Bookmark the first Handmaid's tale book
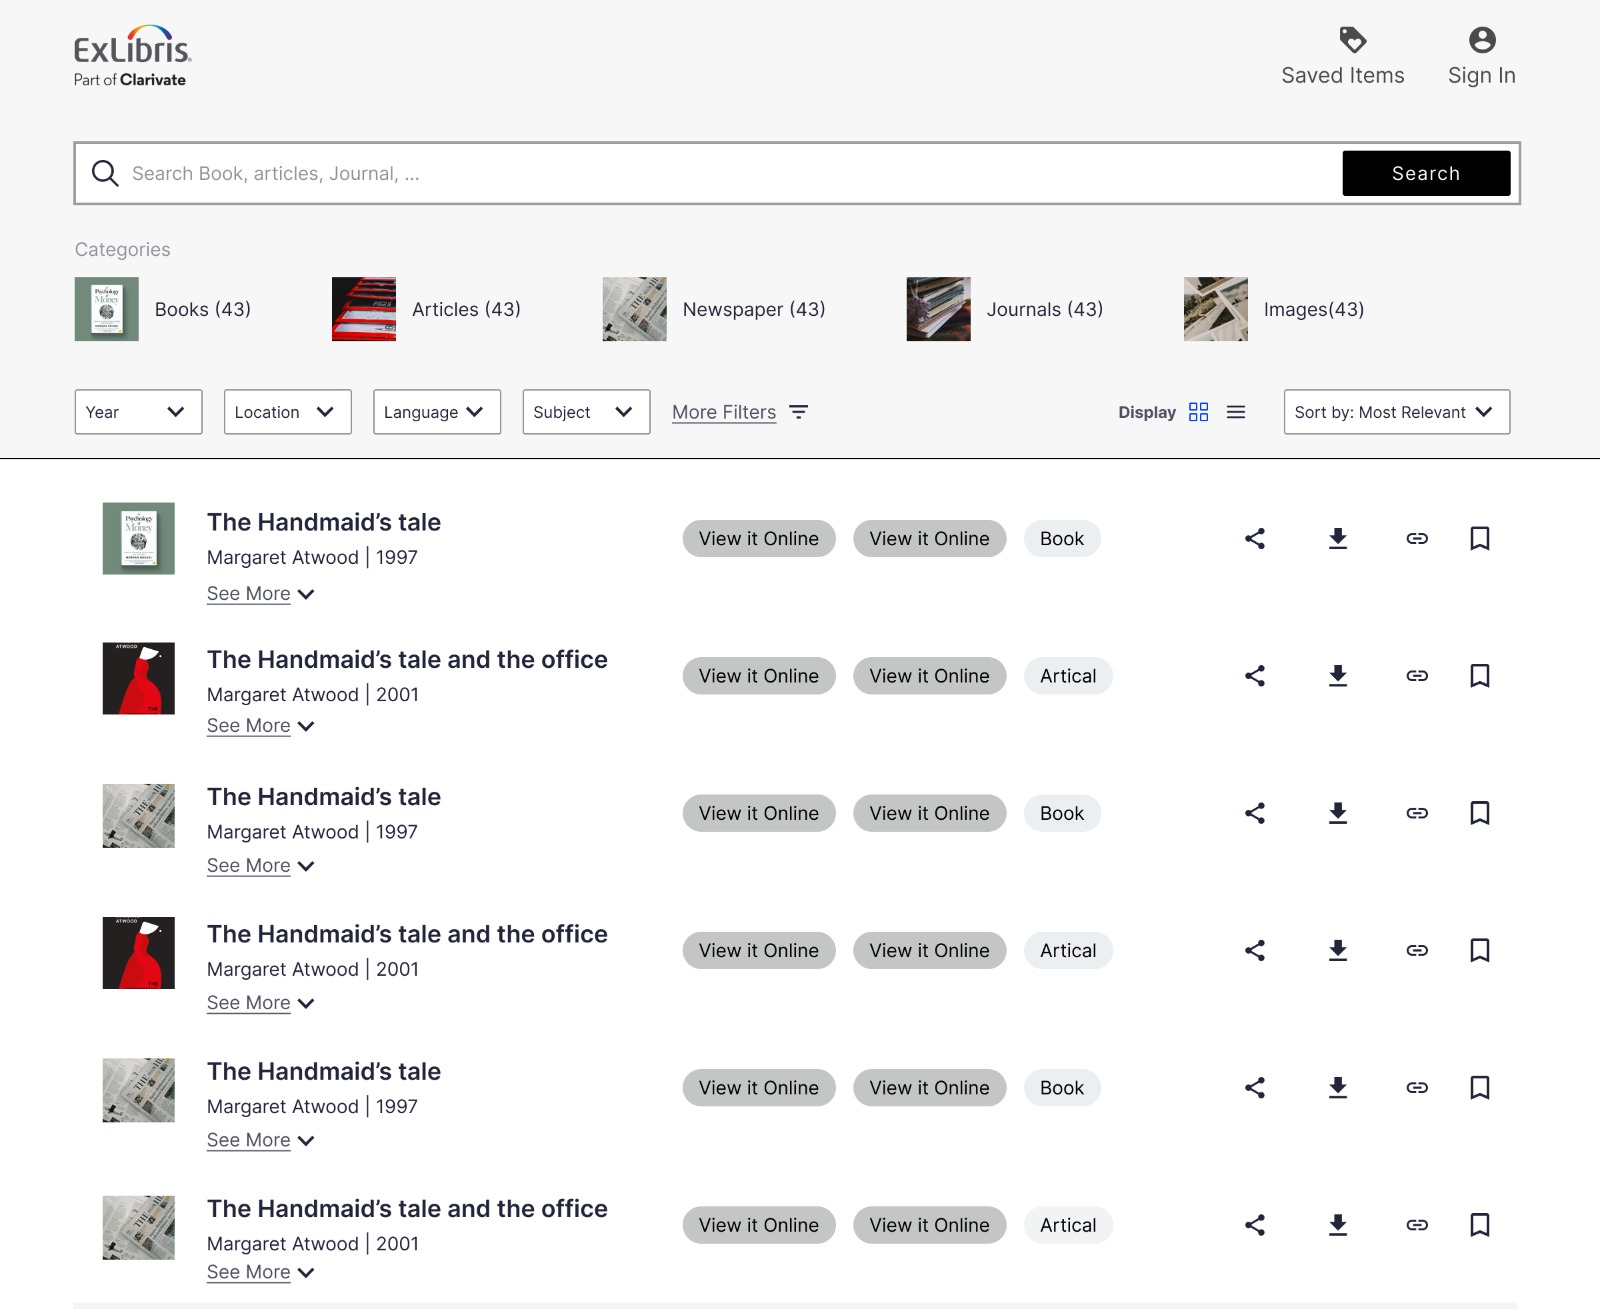Screen dimensions: 1600x1309 (x=1480, y=539)
